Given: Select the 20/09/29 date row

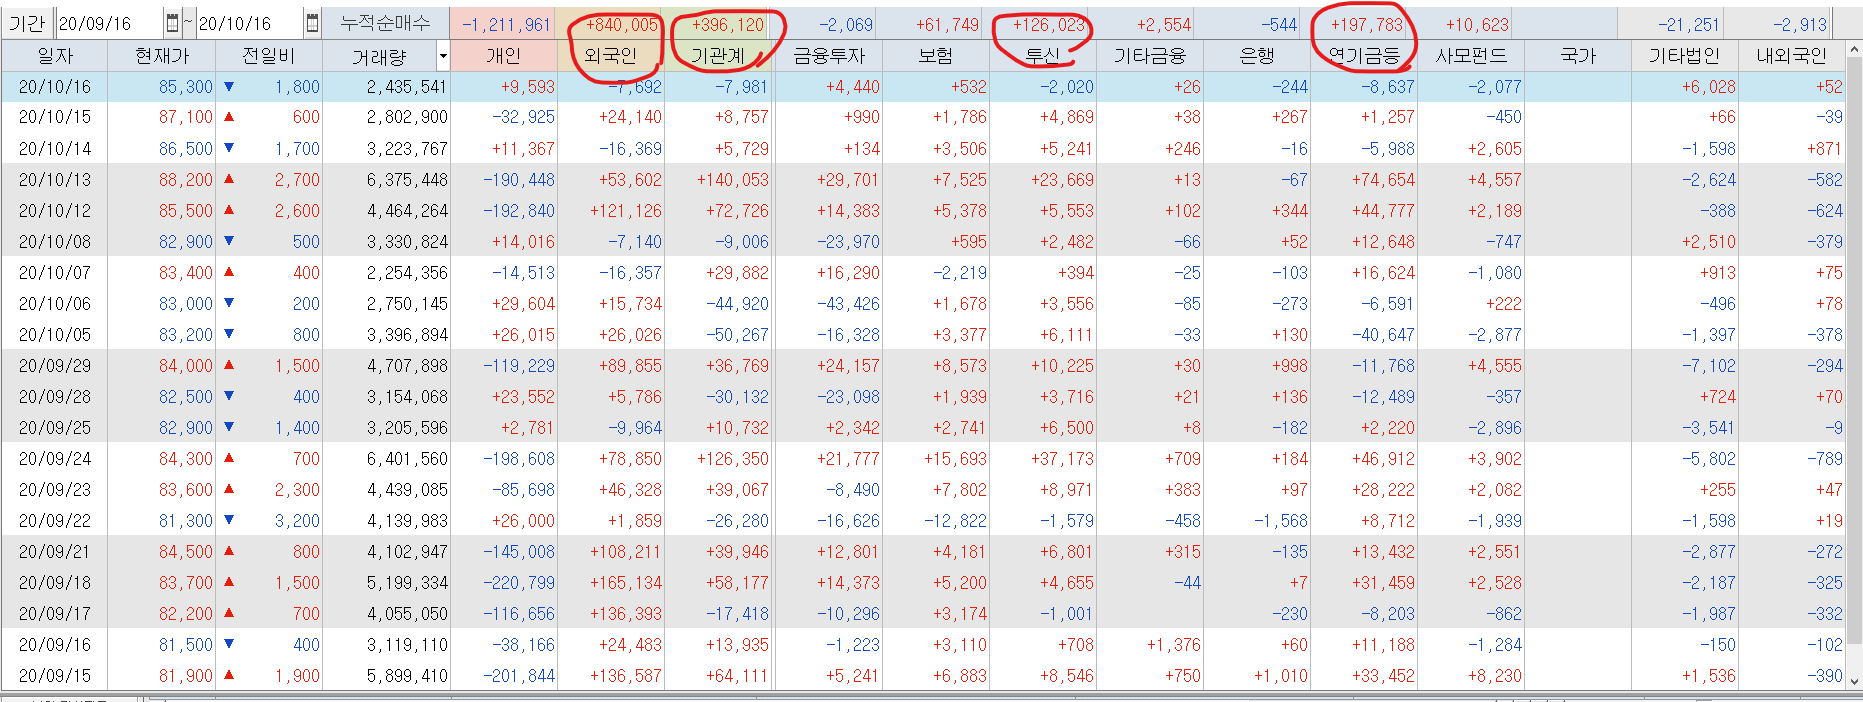Looking at the screenshot, I should click(54, 366).
